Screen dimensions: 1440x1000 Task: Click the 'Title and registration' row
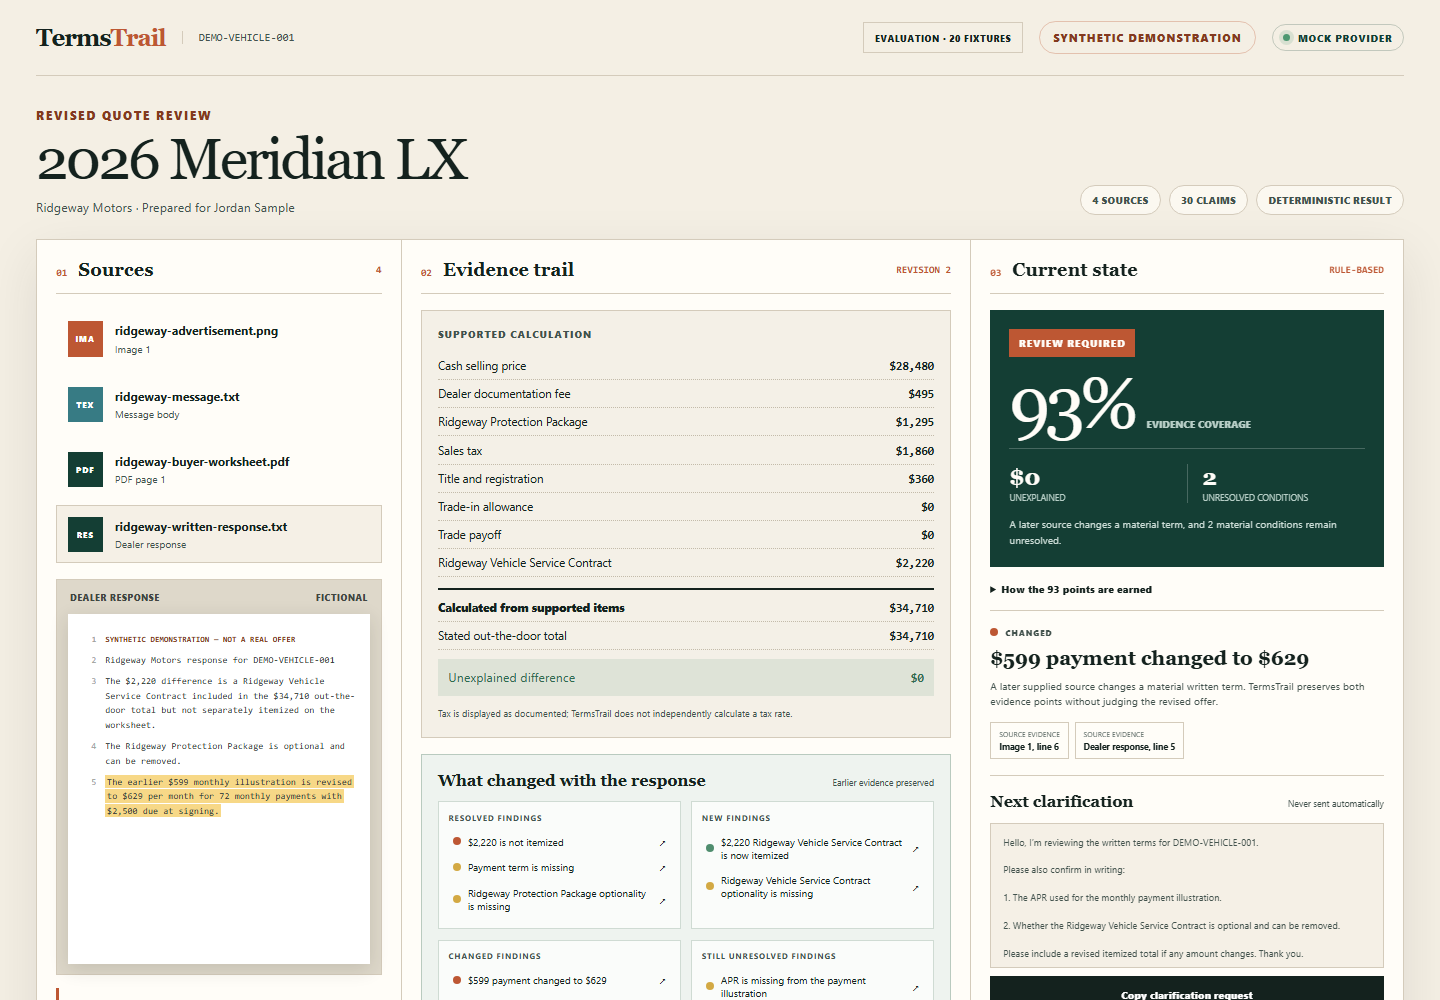point(686,479)
